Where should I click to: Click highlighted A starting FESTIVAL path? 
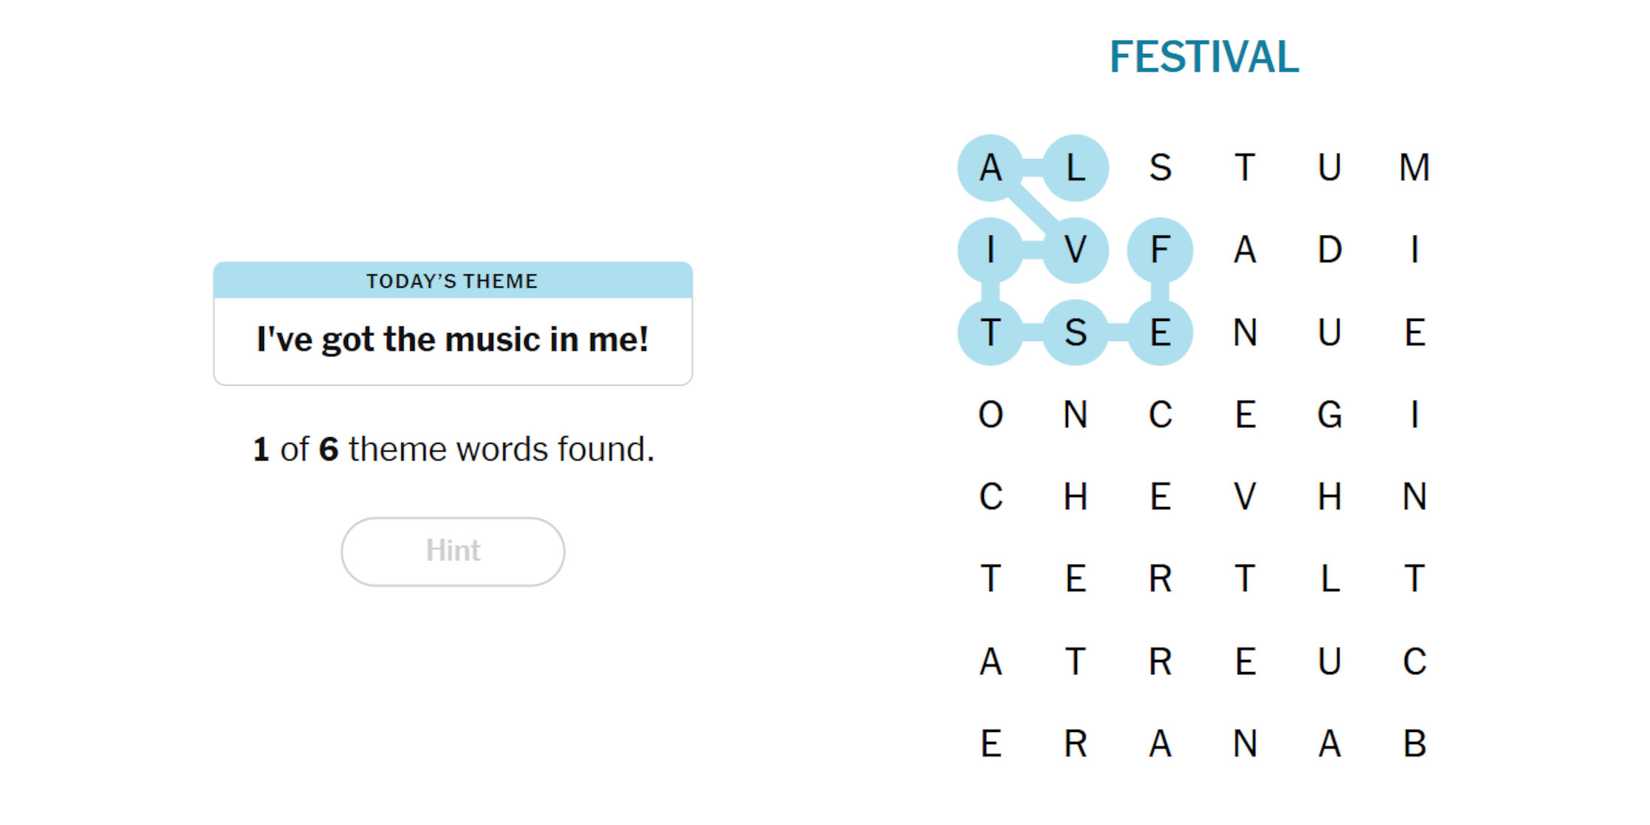990,167
